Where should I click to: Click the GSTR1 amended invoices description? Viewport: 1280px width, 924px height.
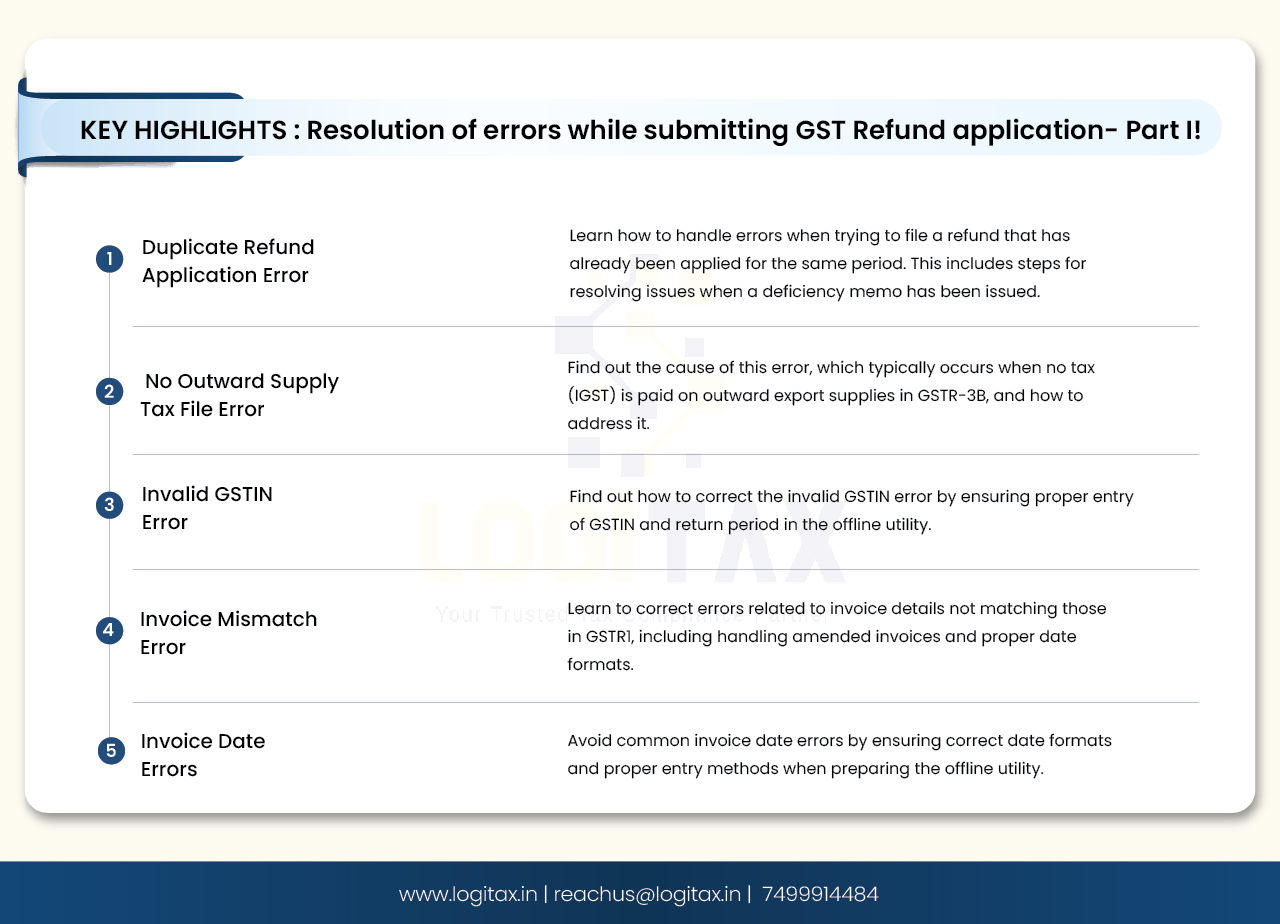[x=836, y=636]
